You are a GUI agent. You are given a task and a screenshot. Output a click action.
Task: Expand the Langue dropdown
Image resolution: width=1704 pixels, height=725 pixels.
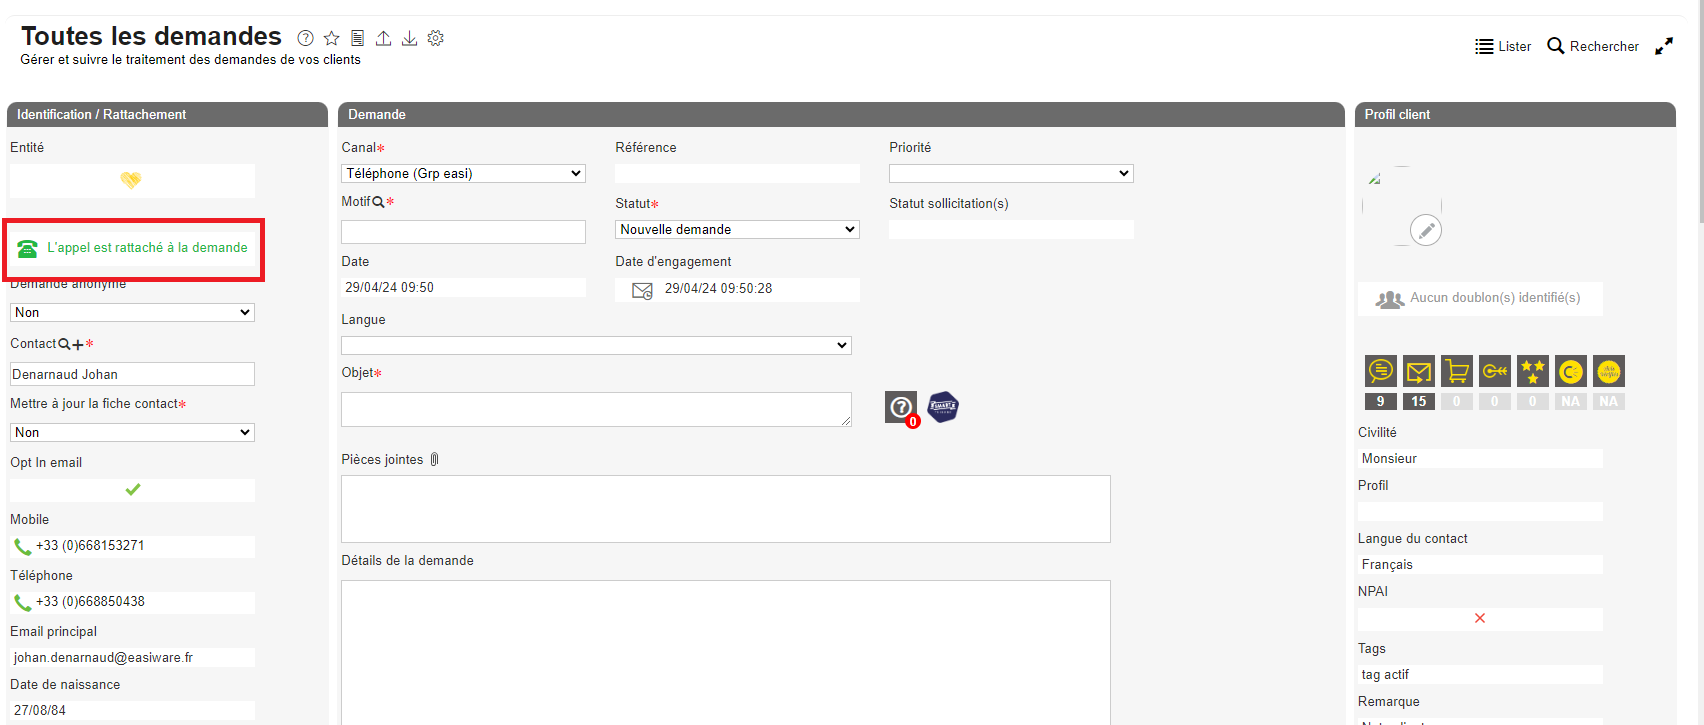(596, 346)
